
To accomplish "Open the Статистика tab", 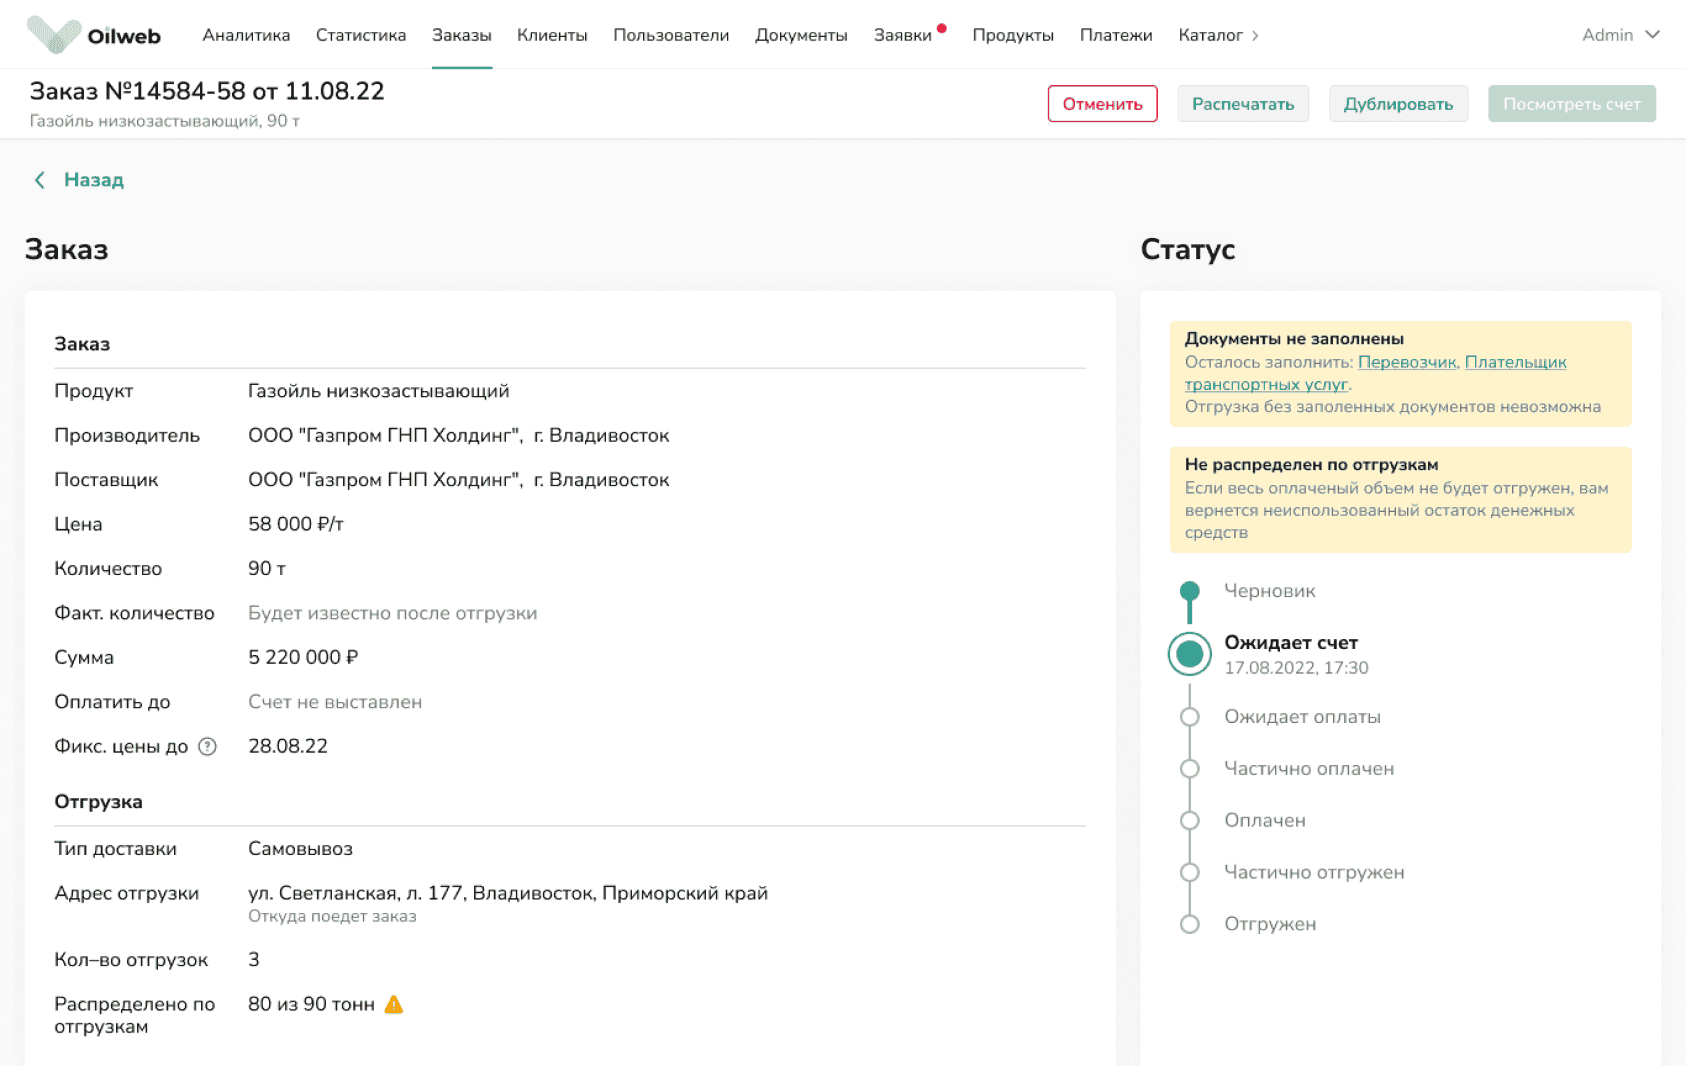I will [x=361, y=35].
